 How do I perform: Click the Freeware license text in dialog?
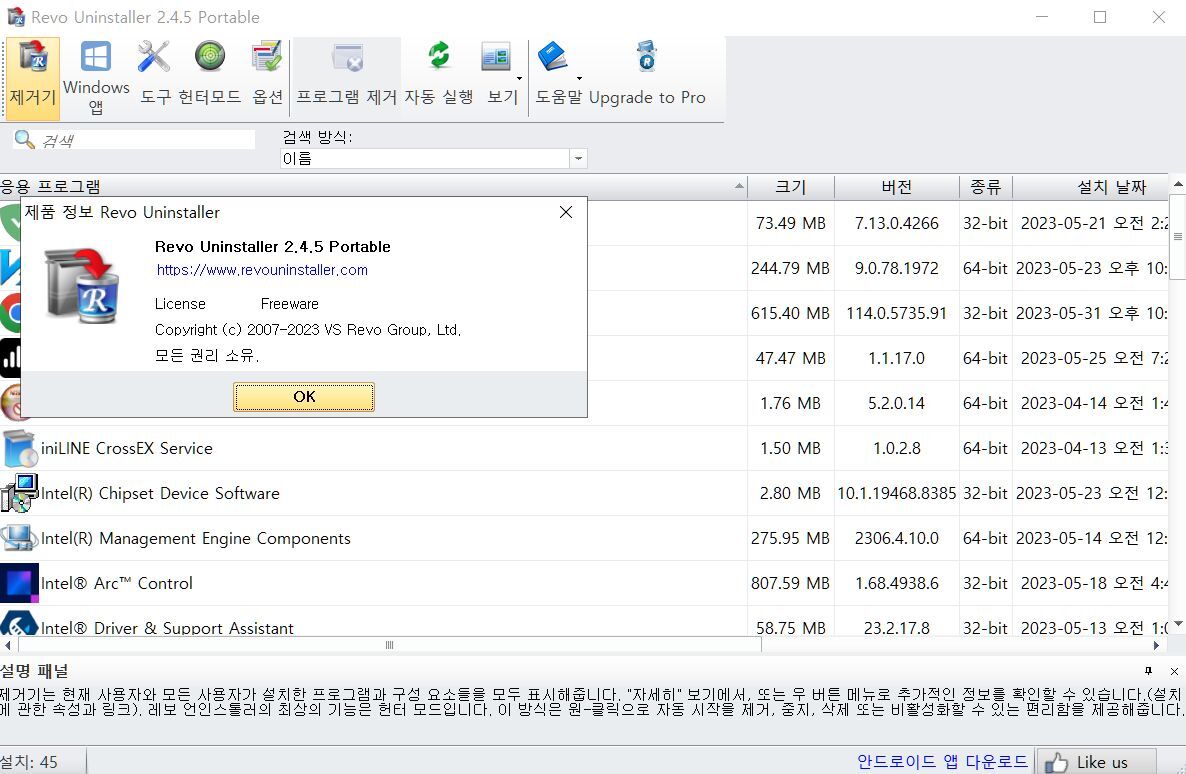290,304
